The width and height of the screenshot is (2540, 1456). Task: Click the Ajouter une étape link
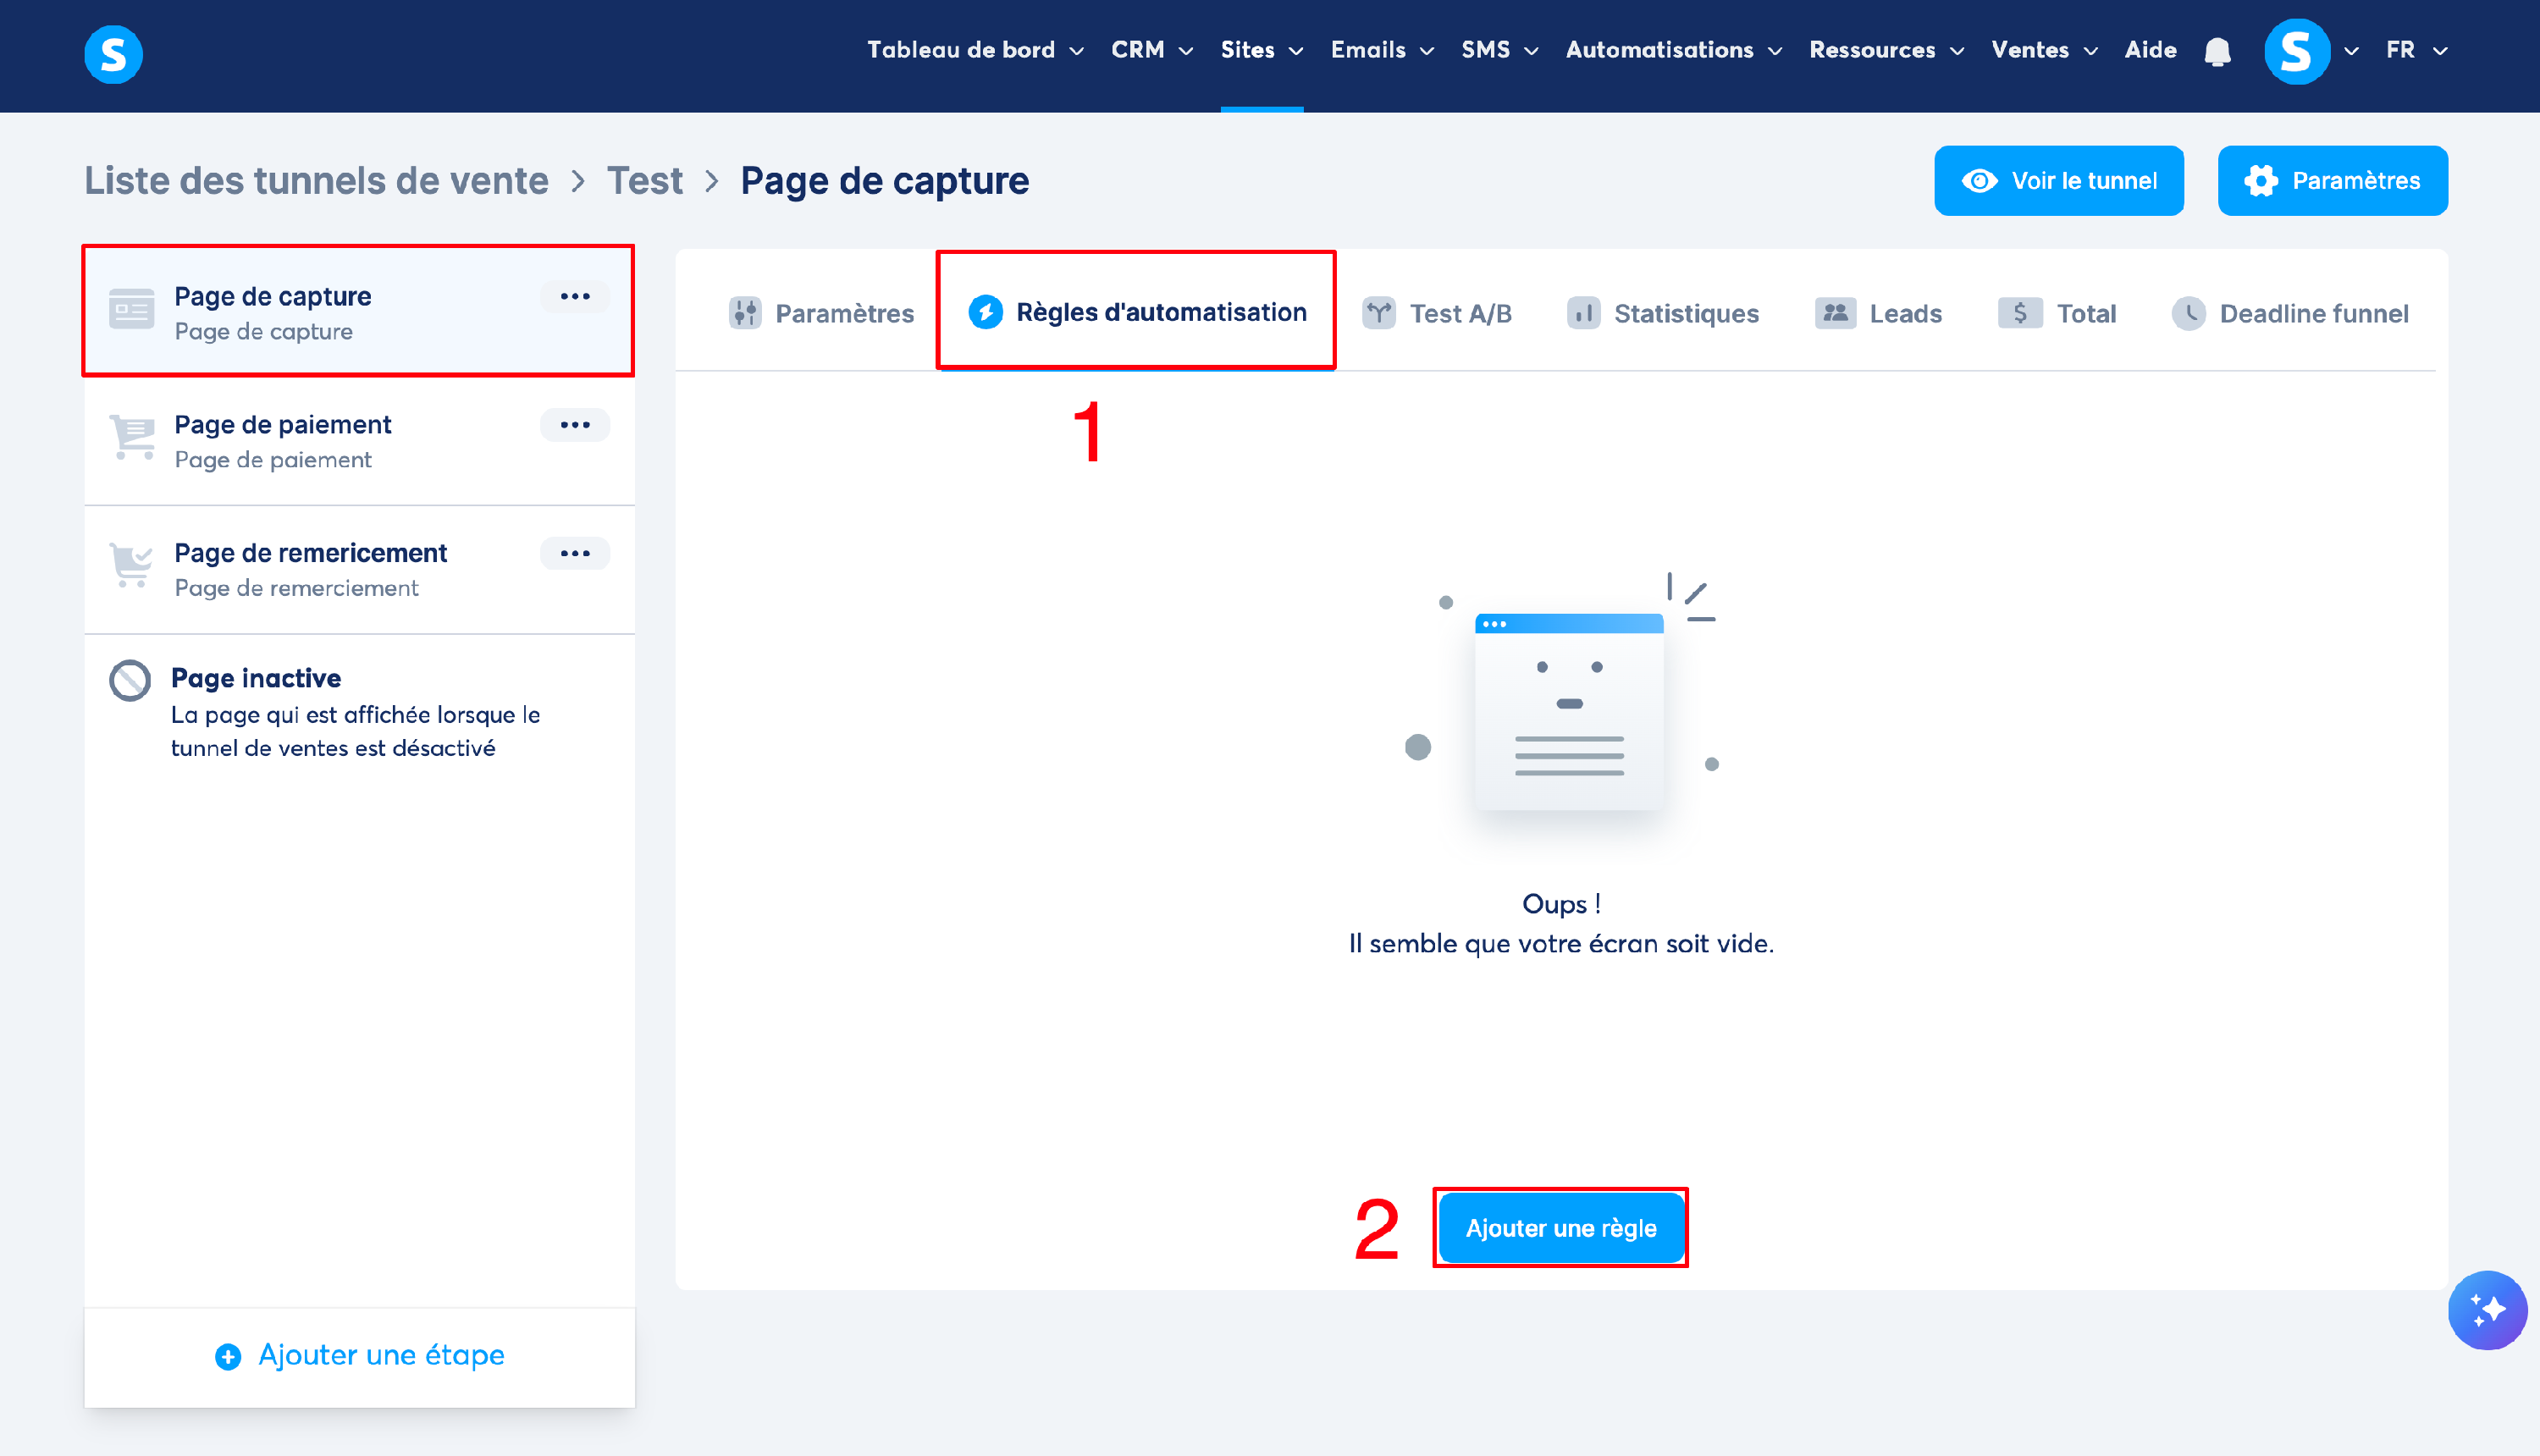point(360,1355)
